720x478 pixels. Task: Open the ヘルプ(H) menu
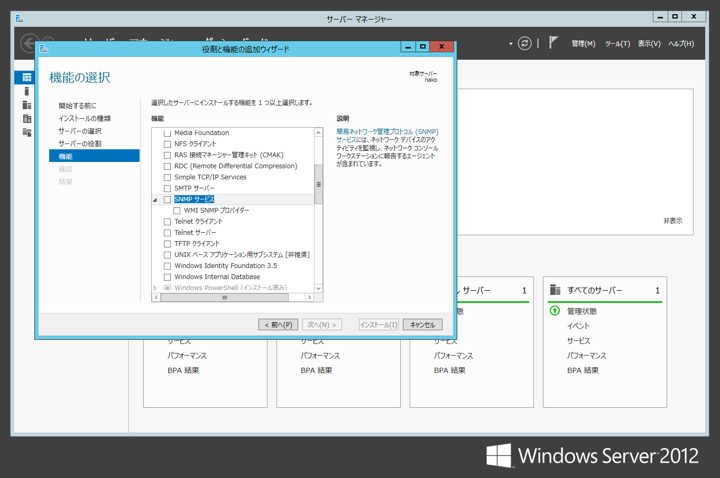681,44
